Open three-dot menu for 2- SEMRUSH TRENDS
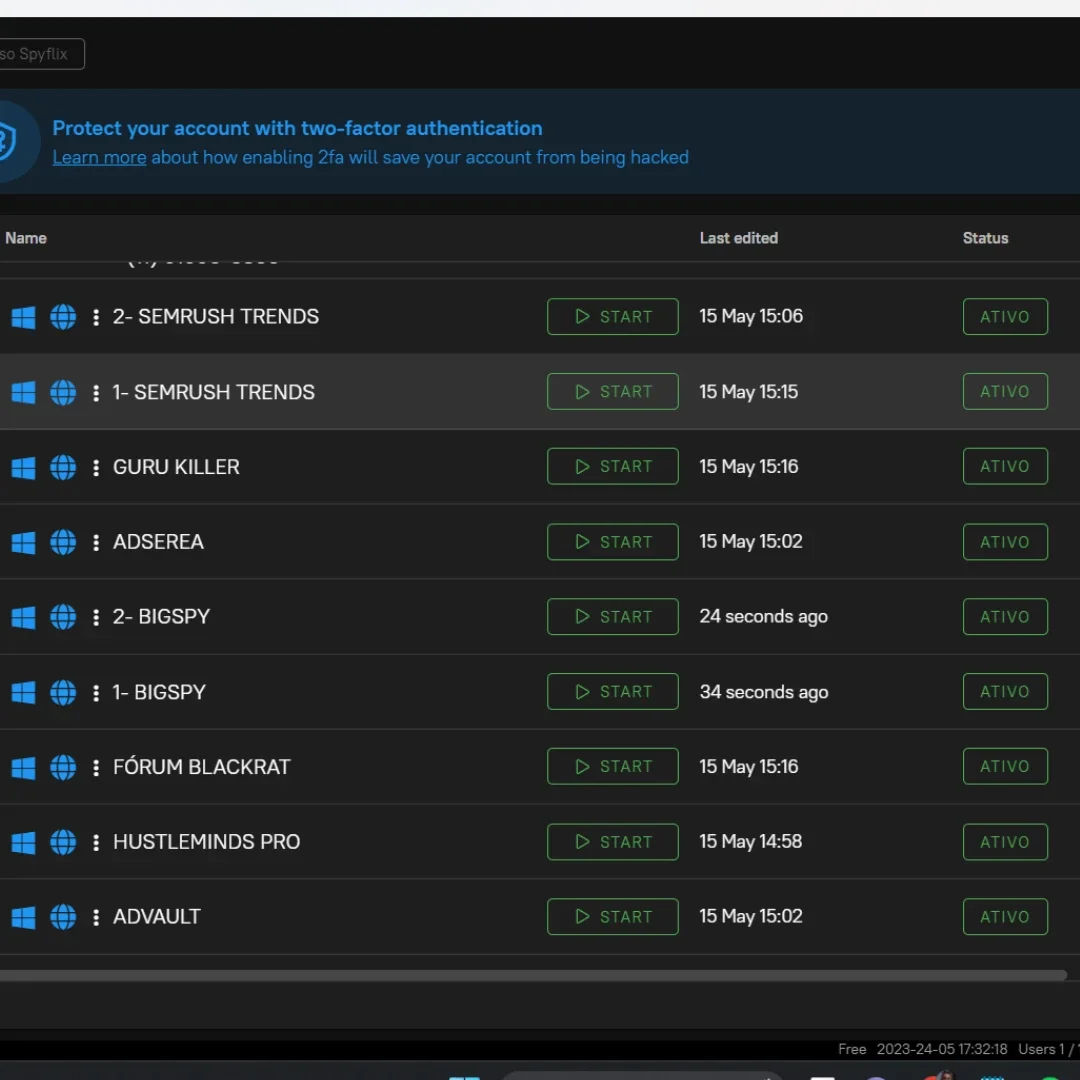1080x1080 pixels. point(96,317)
